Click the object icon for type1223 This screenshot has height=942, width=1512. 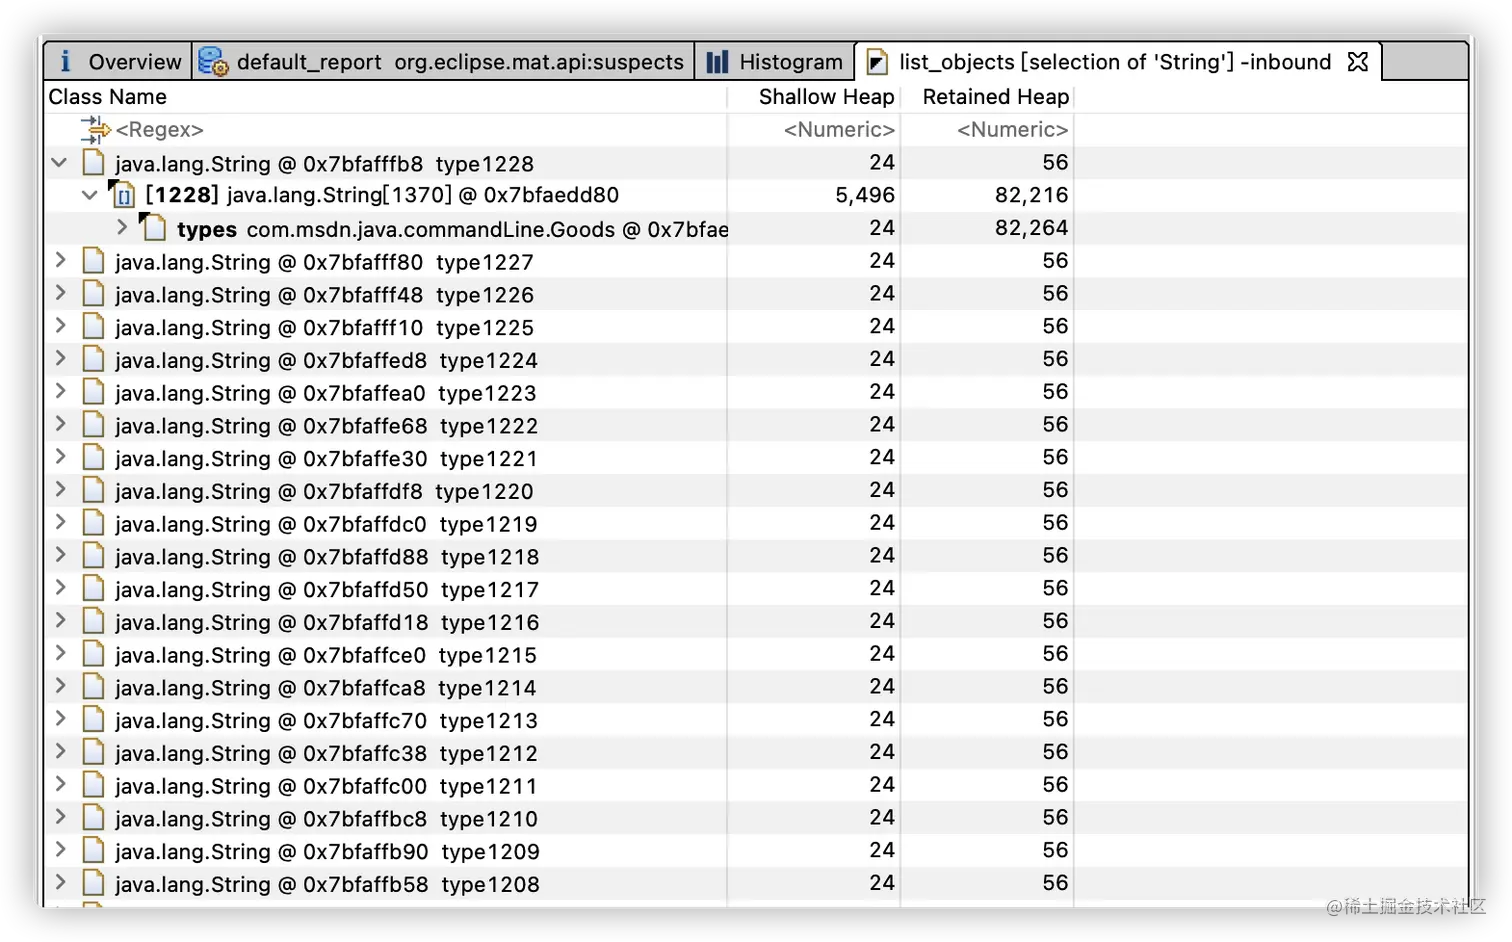93,392
